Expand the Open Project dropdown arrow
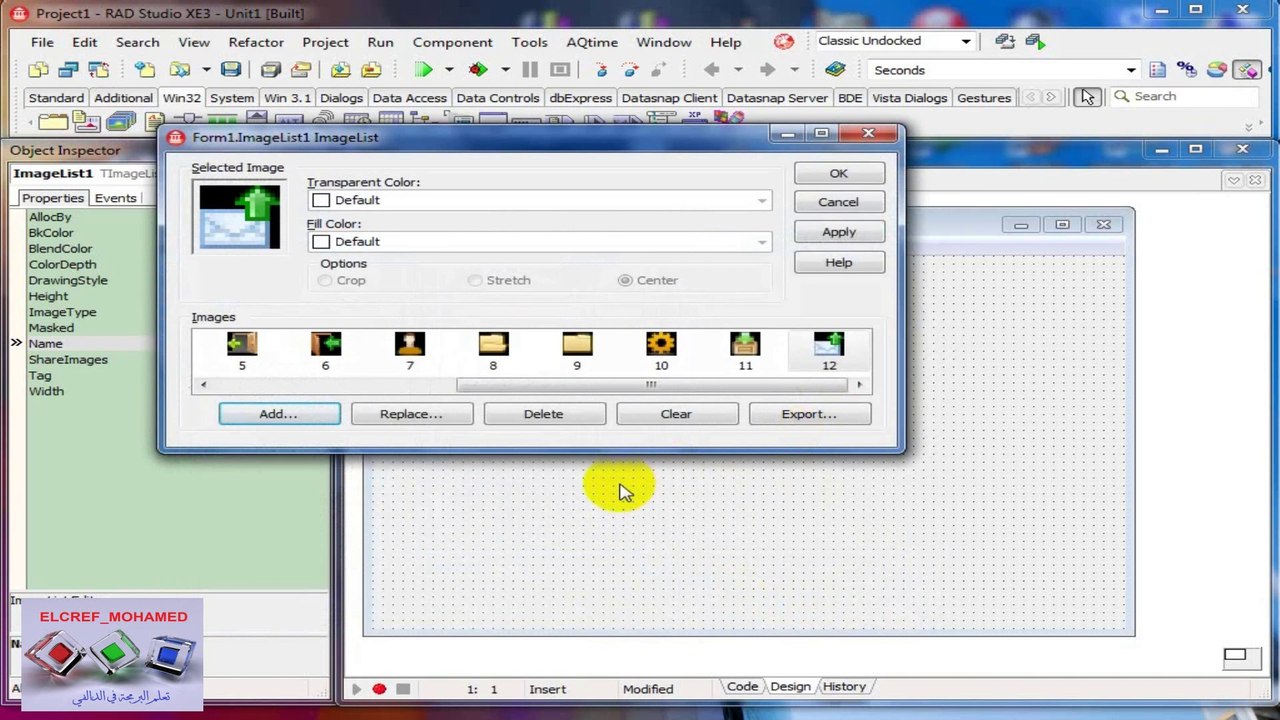This screenshot has height=720, width=1280. (x=206, y=70)
